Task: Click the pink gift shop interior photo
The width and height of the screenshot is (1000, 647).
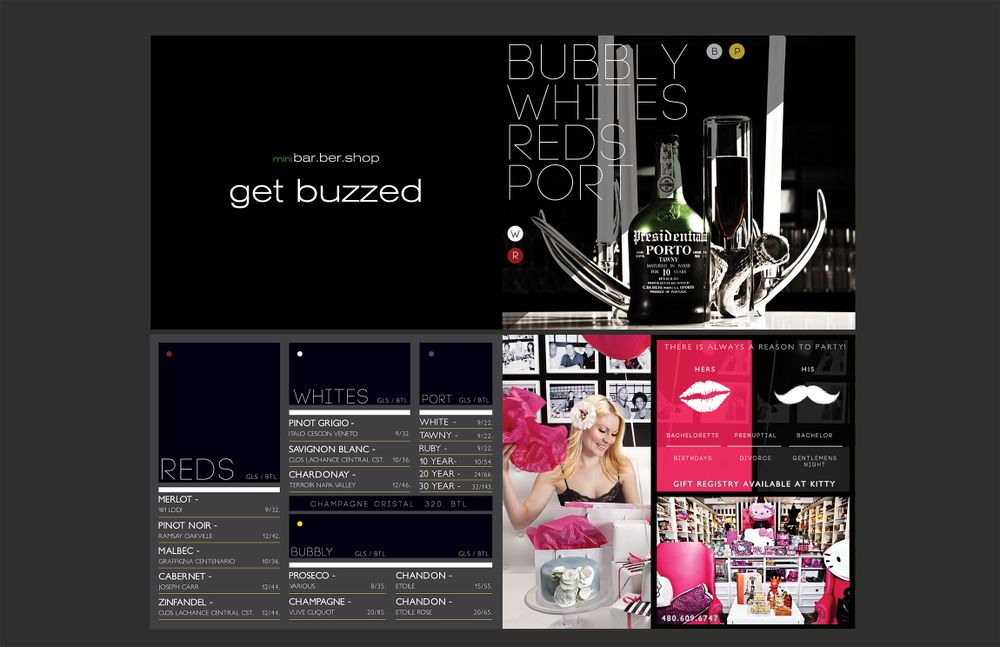Action: point(753,561)
